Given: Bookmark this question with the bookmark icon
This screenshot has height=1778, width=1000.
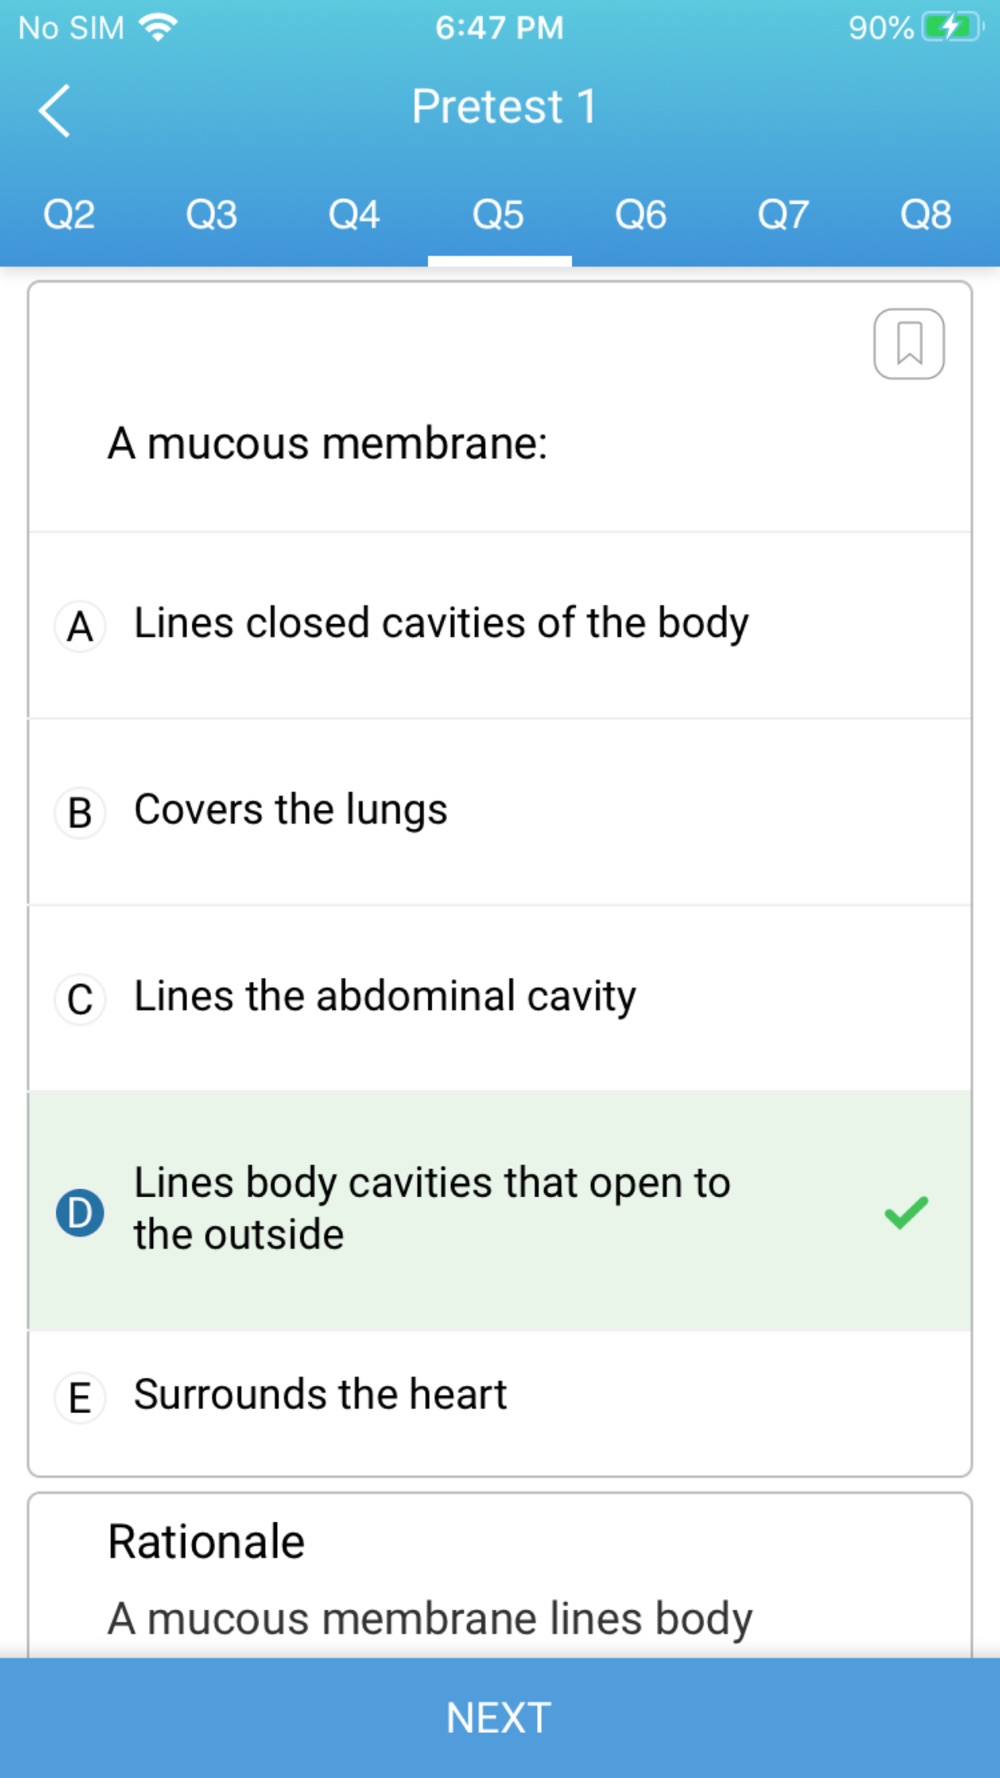Looking at the screenshot, I should point(909,344).
